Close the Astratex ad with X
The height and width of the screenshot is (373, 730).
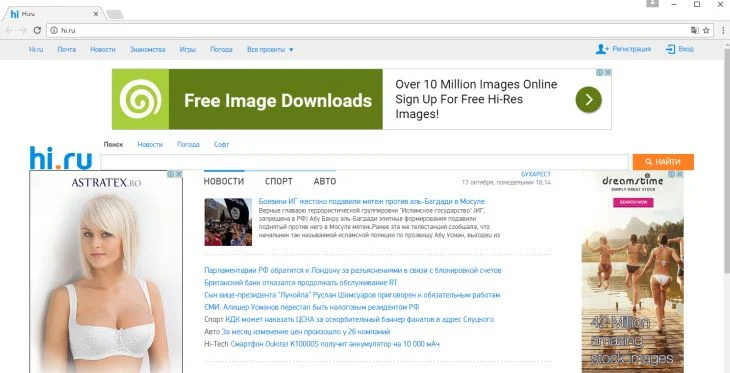179,174
